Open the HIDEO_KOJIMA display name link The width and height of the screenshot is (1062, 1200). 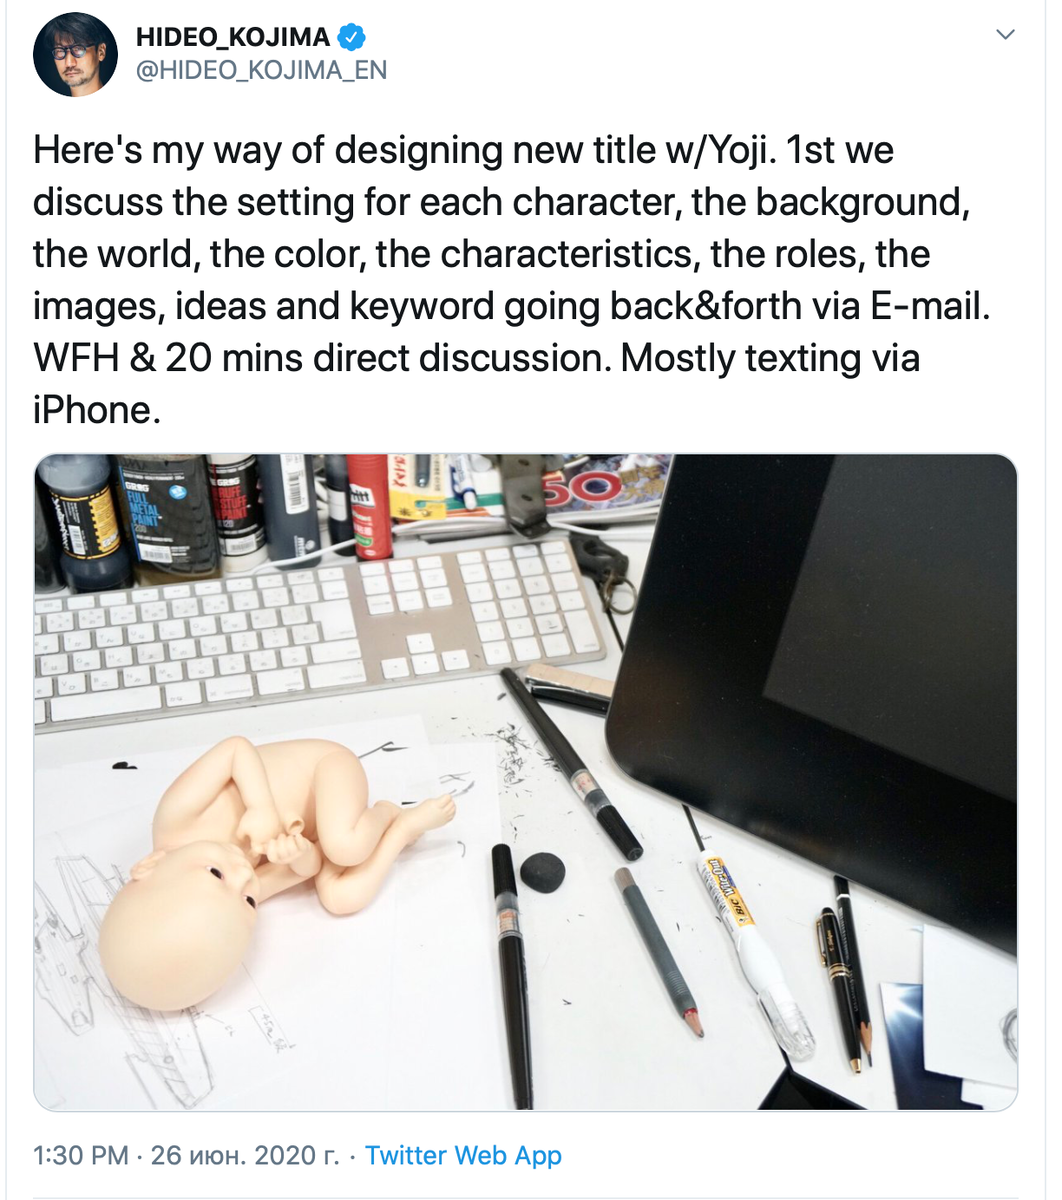pyautogui.click(x=232, y=38)
